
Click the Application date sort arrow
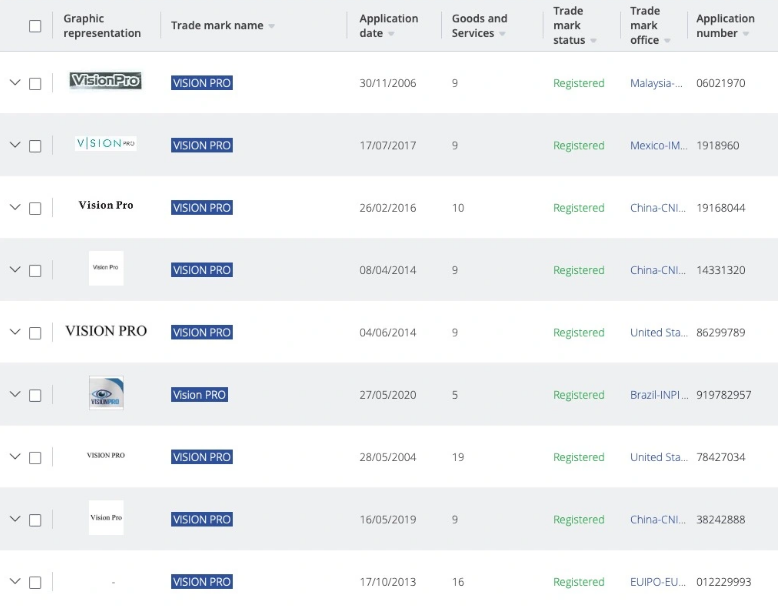coord(391,34)
